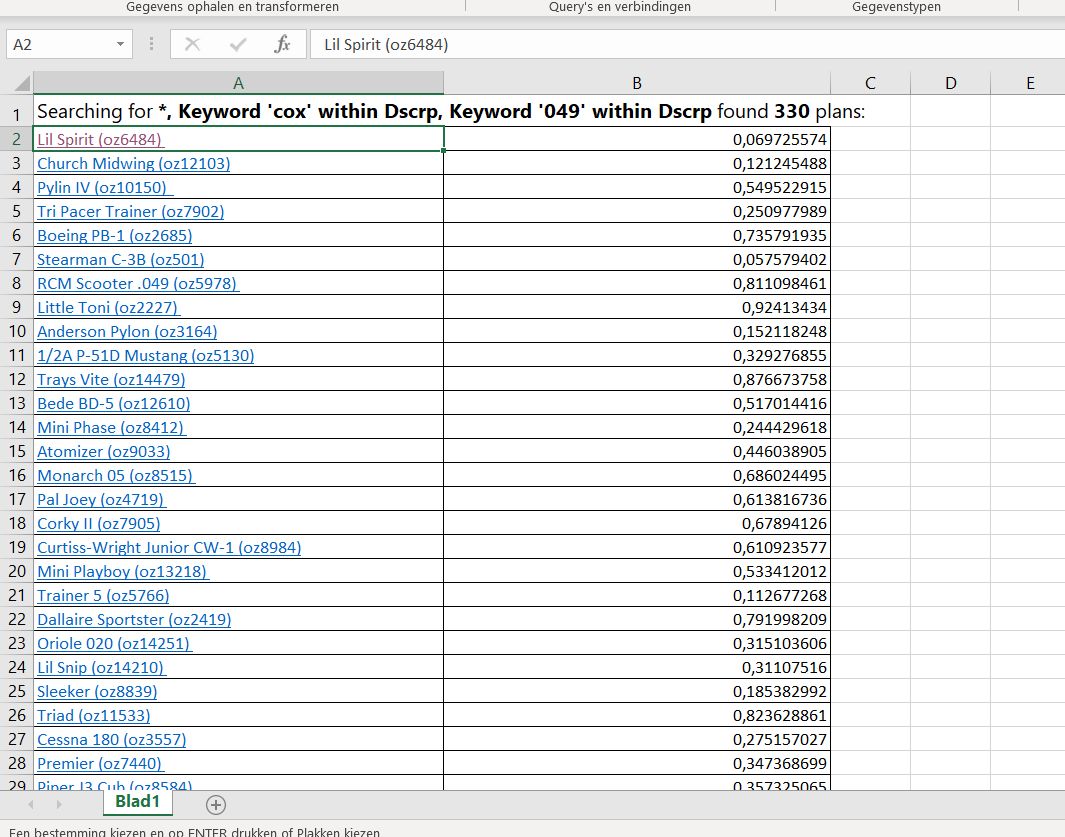This screenshot has width=1065, height=837.
Task: Open the Trays Vite (oz14479) link
Action: click(111, 380)
